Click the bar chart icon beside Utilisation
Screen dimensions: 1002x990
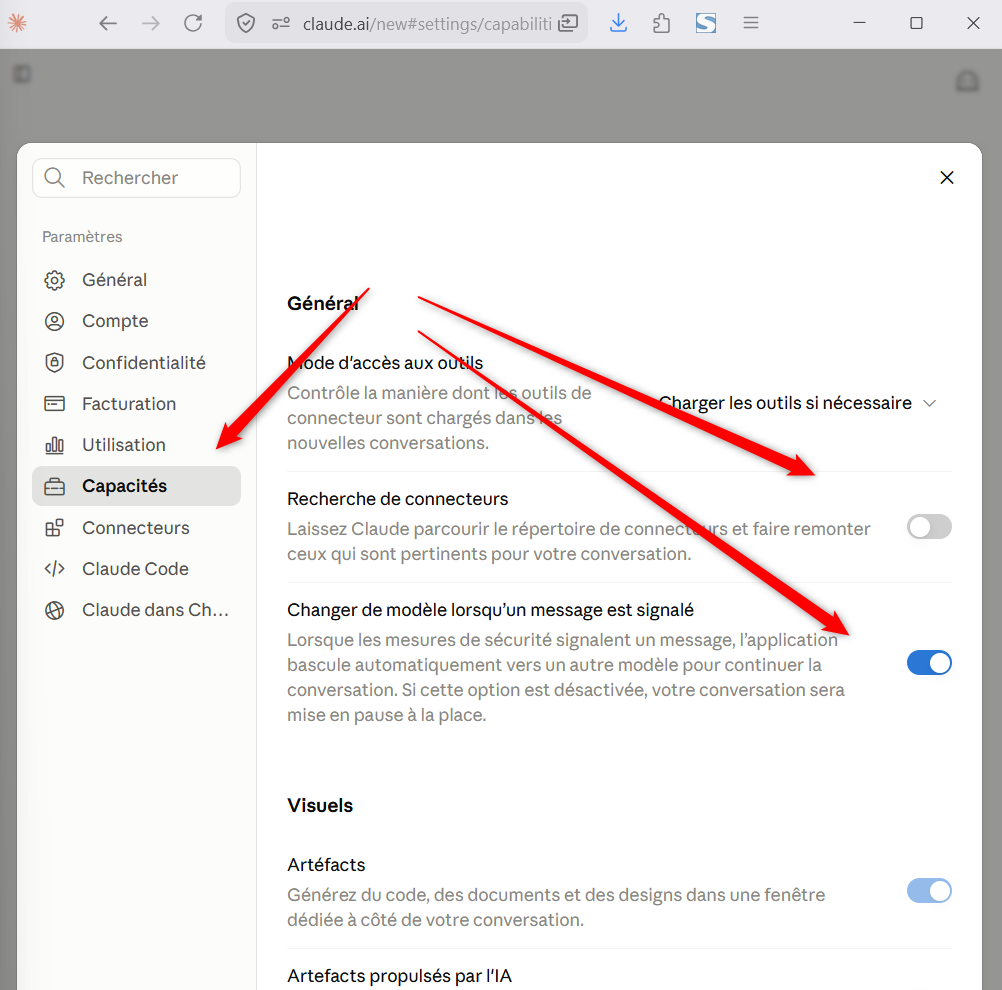(x=54, y=445)
